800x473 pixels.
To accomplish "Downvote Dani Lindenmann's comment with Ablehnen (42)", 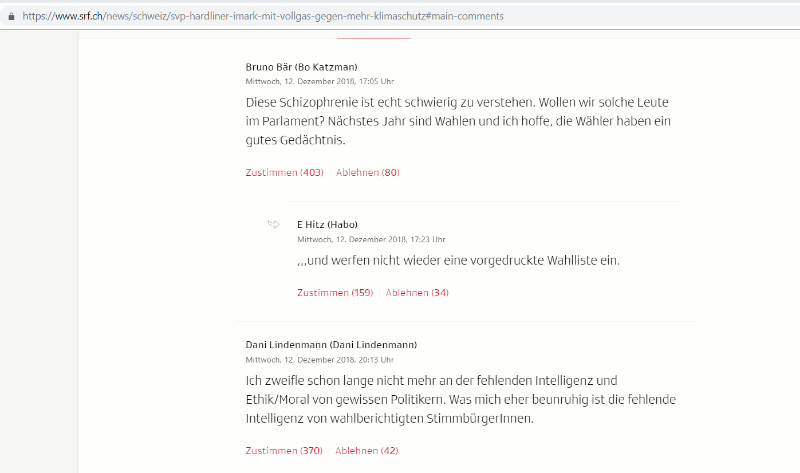I will [366, 451].
